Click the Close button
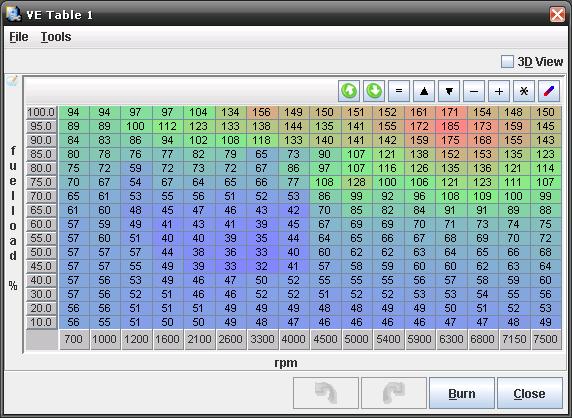572x418 pixels. point(530,393)
